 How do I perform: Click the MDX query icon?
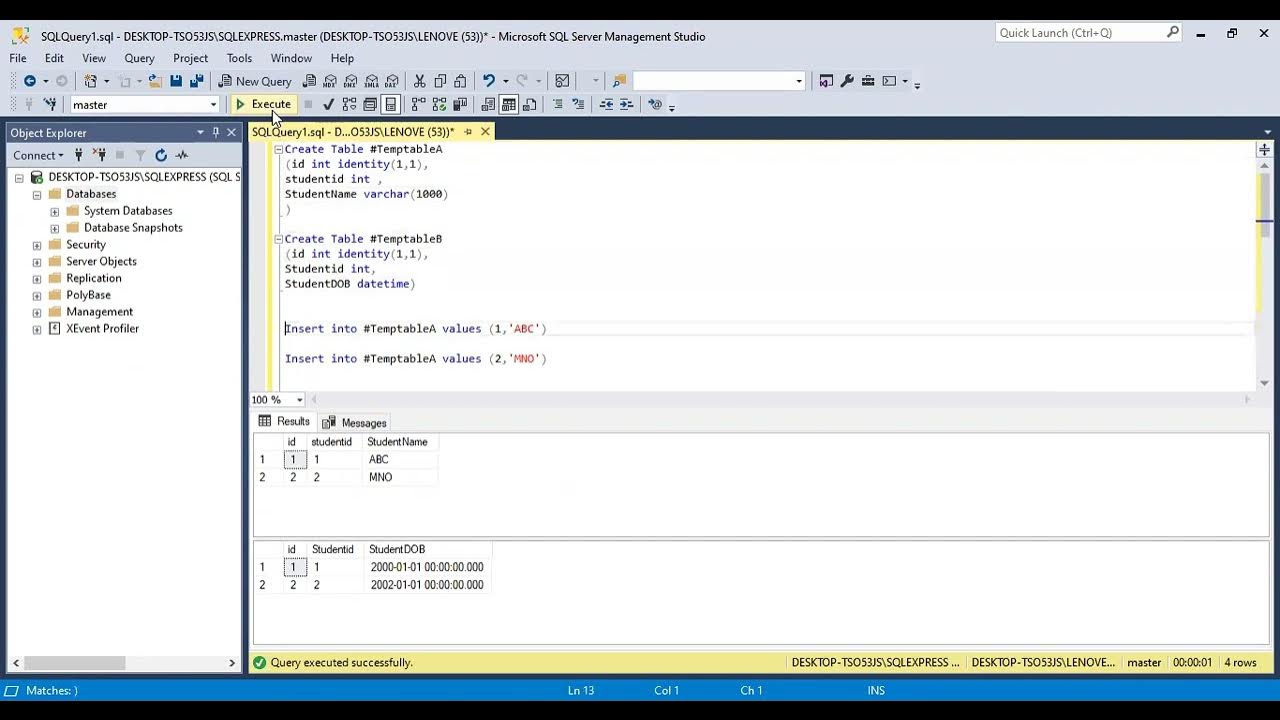pyautogui.click(x=330, y=81)
